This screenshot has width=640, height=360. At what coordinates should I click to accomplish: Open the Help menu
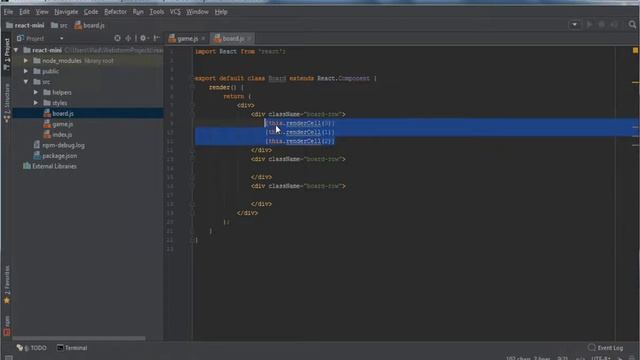[221, 12]
